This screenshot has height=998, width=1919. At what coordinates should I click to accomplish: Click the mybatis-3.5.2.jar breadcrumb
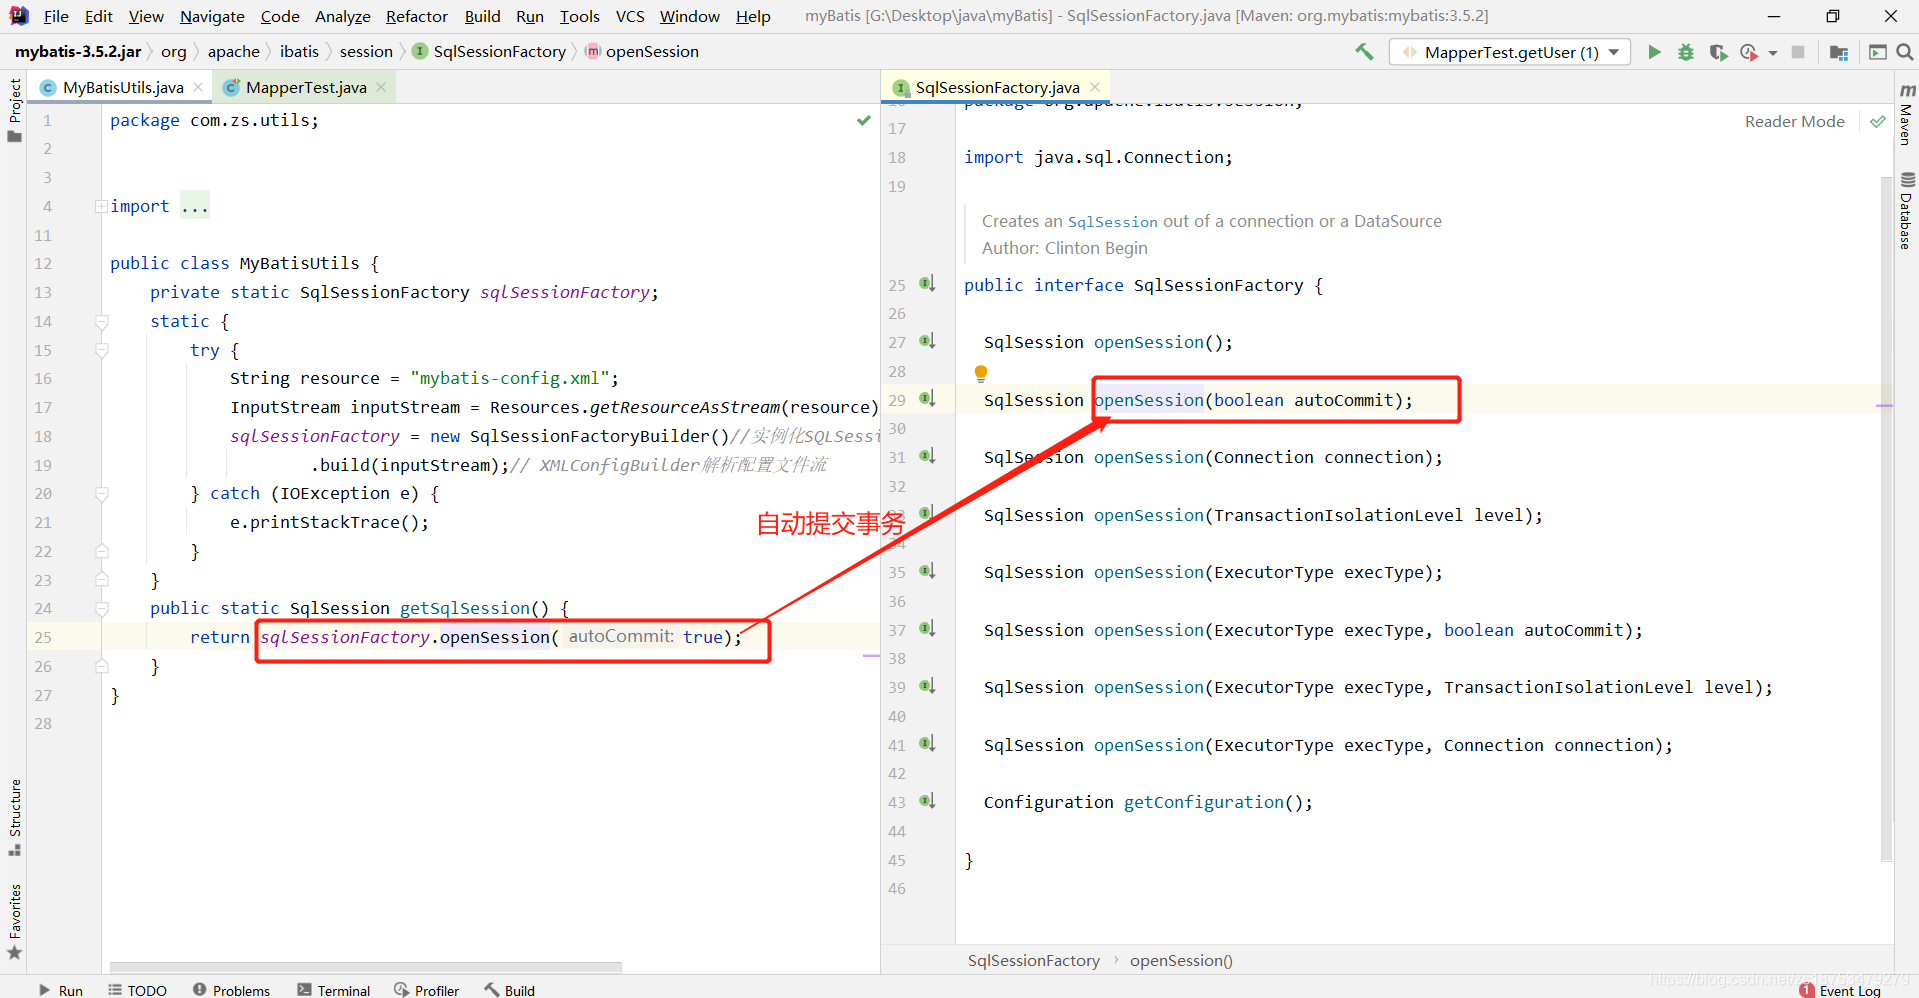click(78, 52)
